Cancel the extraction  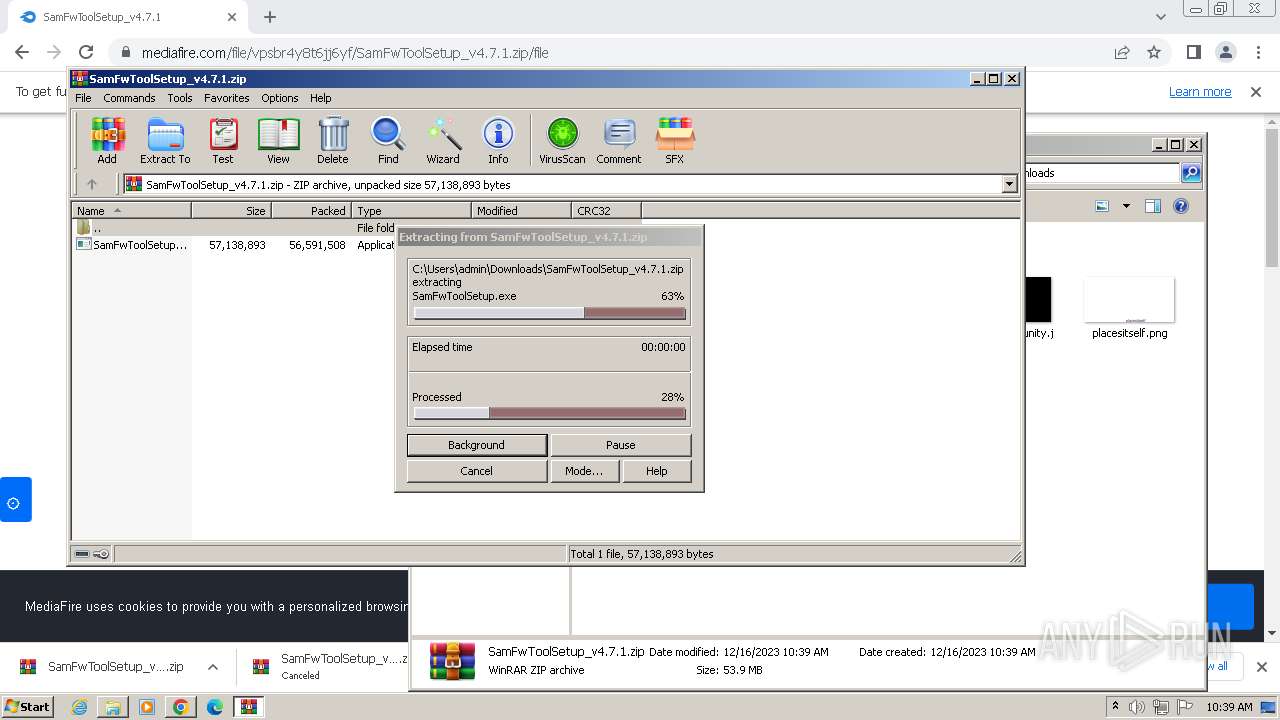pyautogui.click(x=477, y=471)
